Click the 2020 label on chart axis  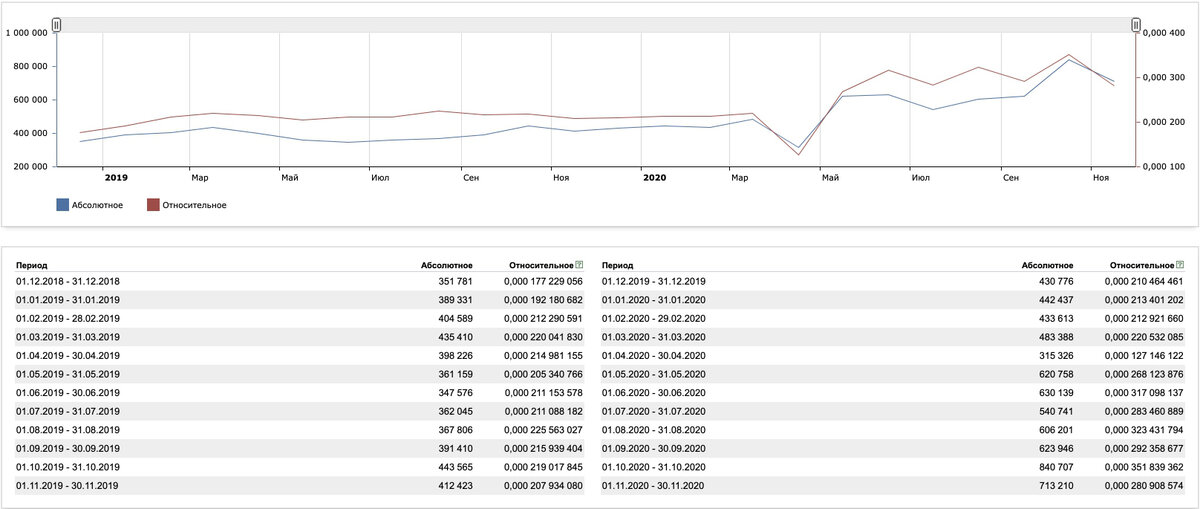coord(654,177)
